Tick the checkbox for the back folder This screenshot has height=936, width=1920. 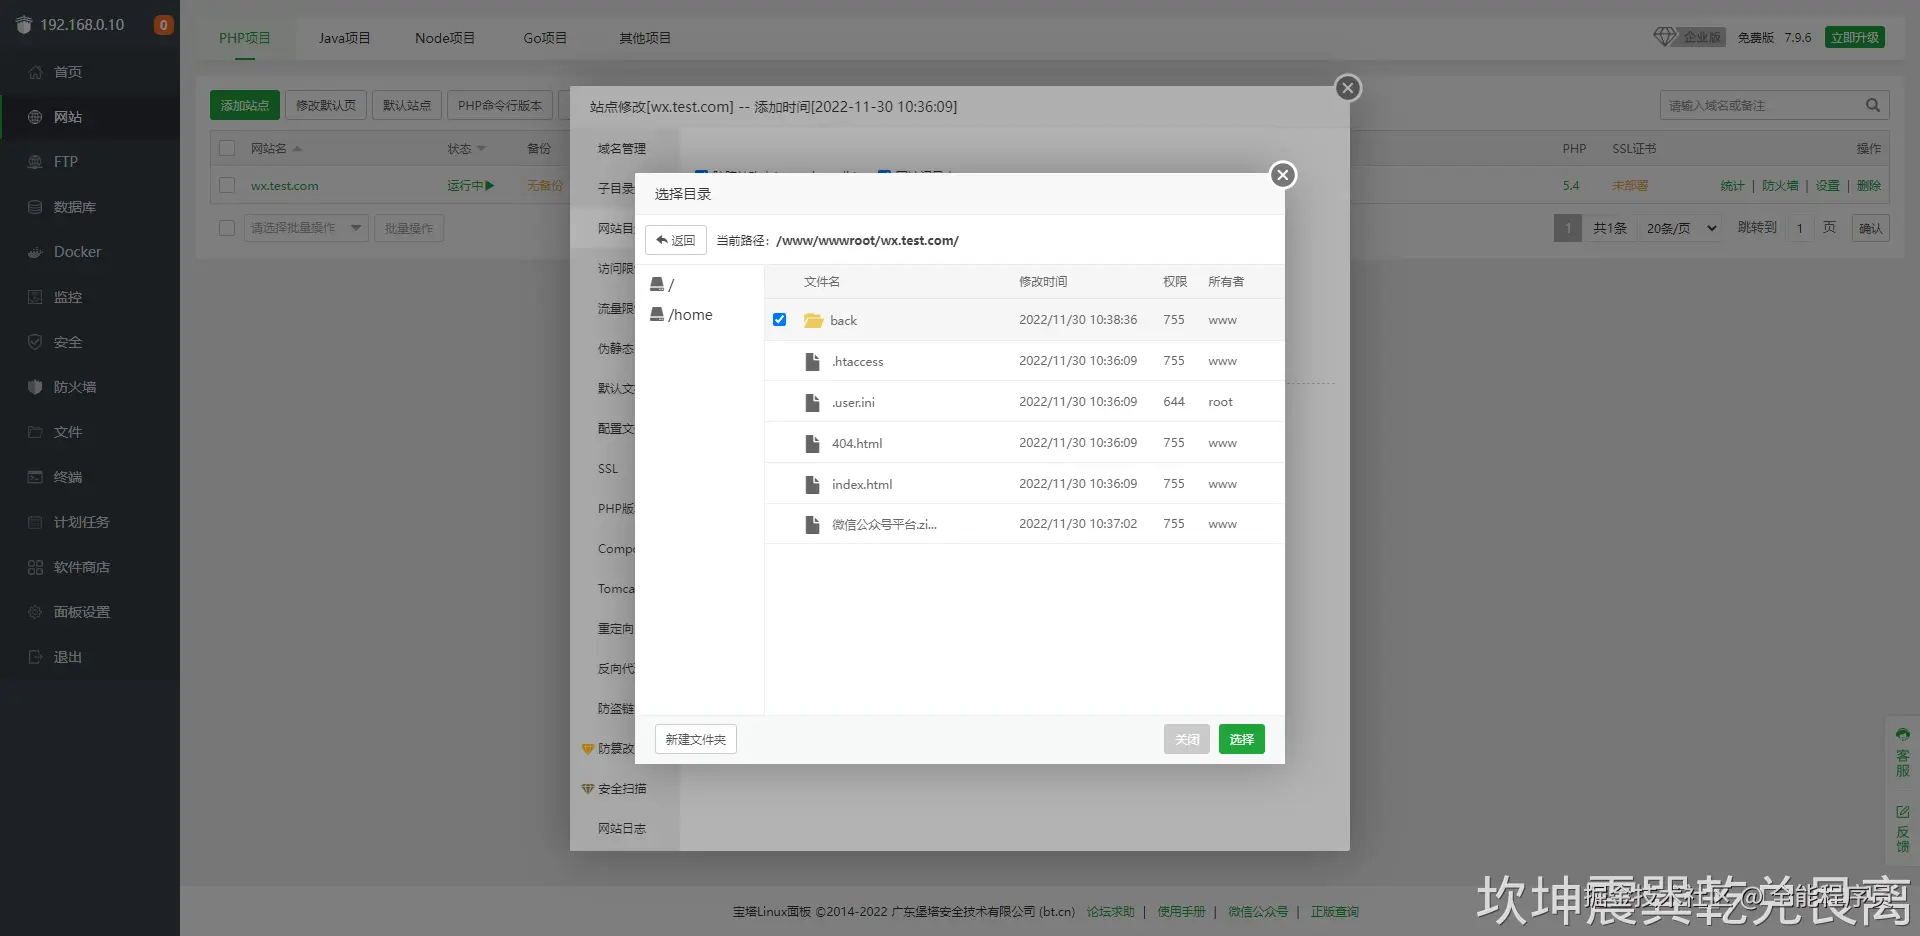click(779, 320)
